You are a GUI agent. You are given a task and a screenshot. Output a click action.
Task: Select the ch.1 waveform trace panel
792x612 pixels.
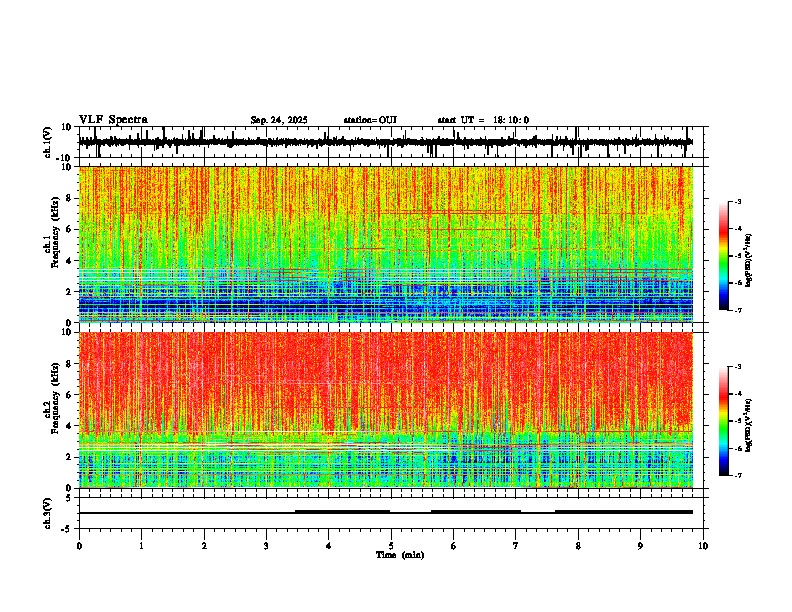coord(391,142)
